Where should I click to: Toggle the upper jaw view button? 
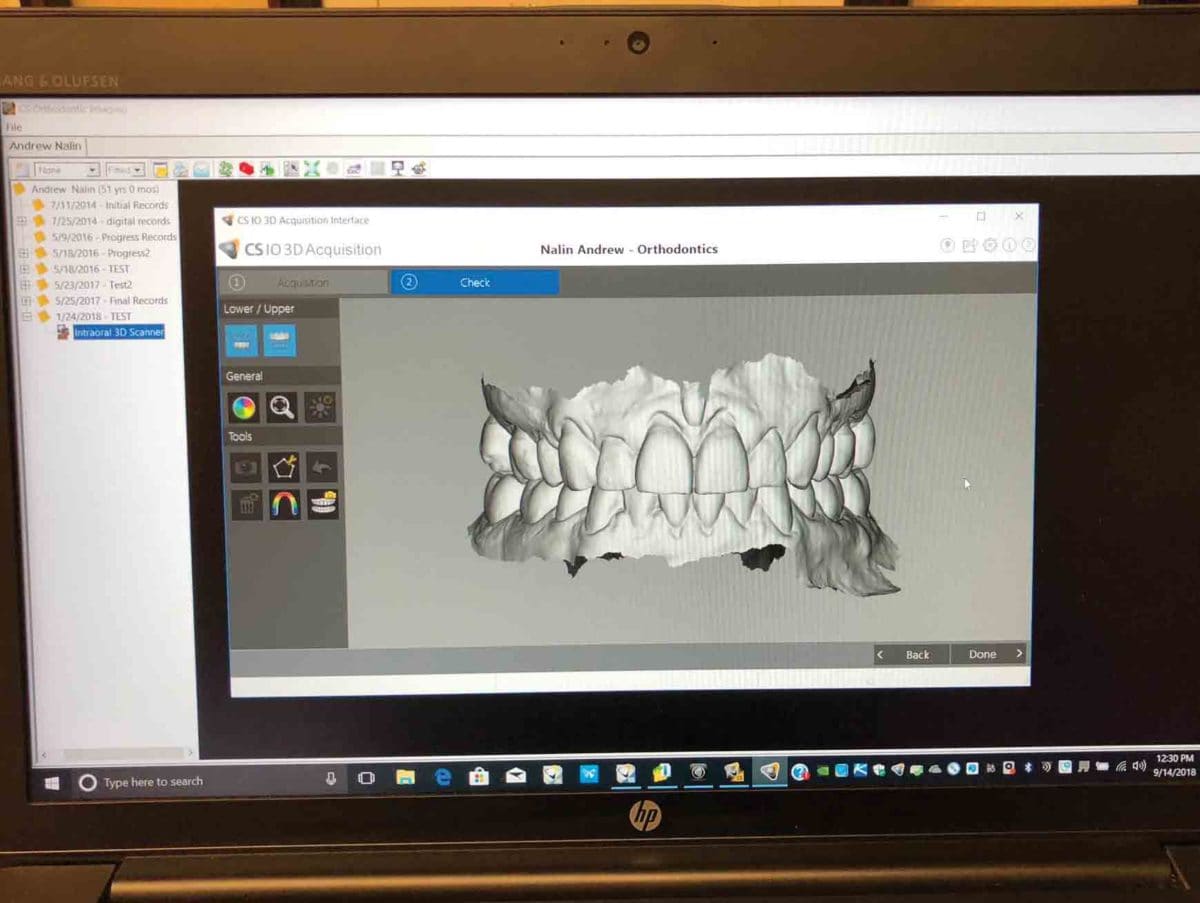(279, 341)
